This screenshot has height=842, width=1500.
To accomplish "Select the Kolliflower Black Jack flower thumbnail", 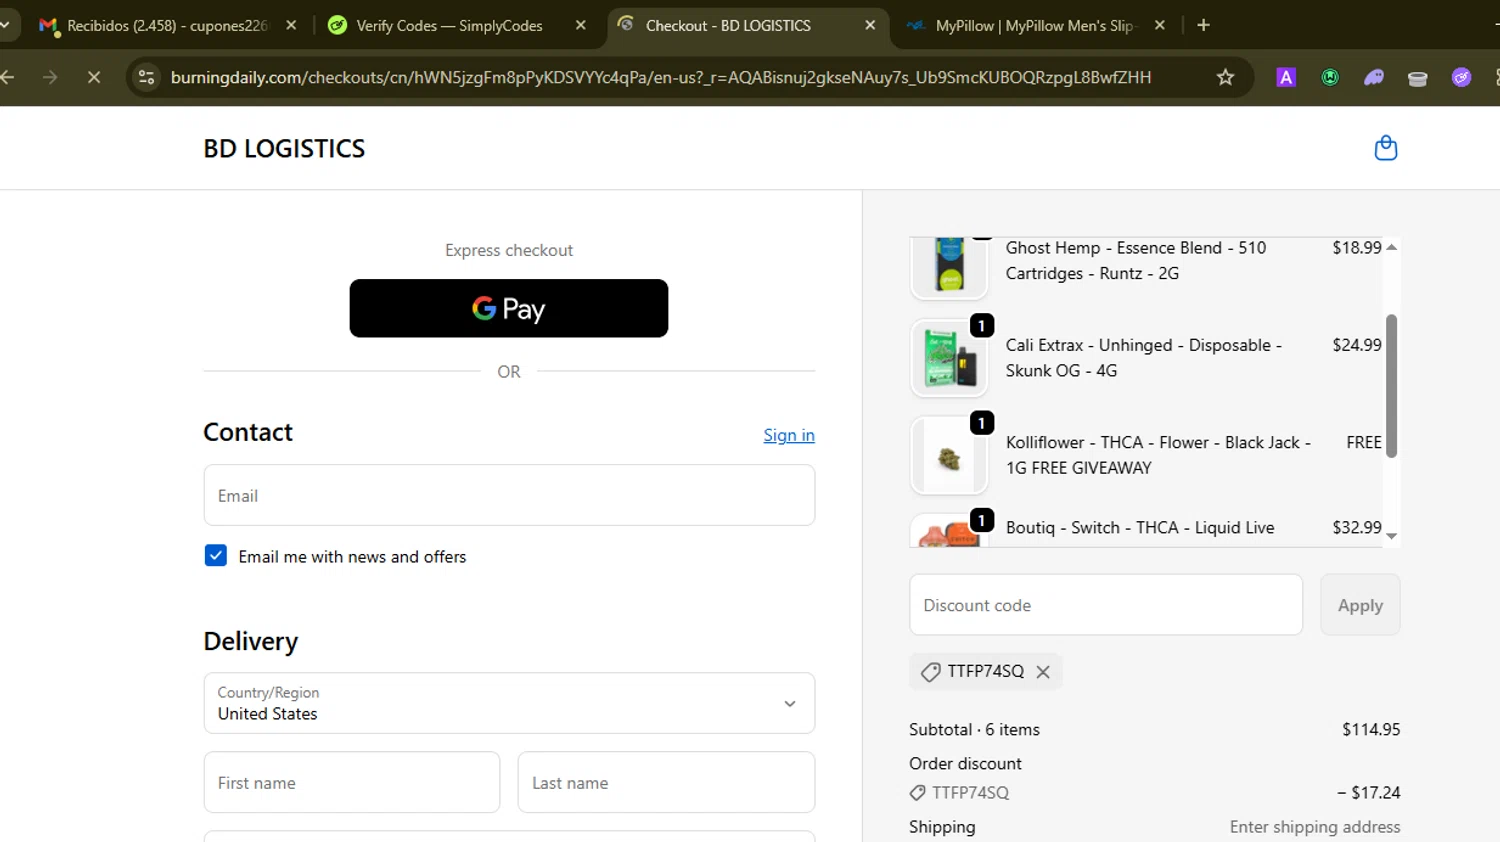I will point(949,455).
